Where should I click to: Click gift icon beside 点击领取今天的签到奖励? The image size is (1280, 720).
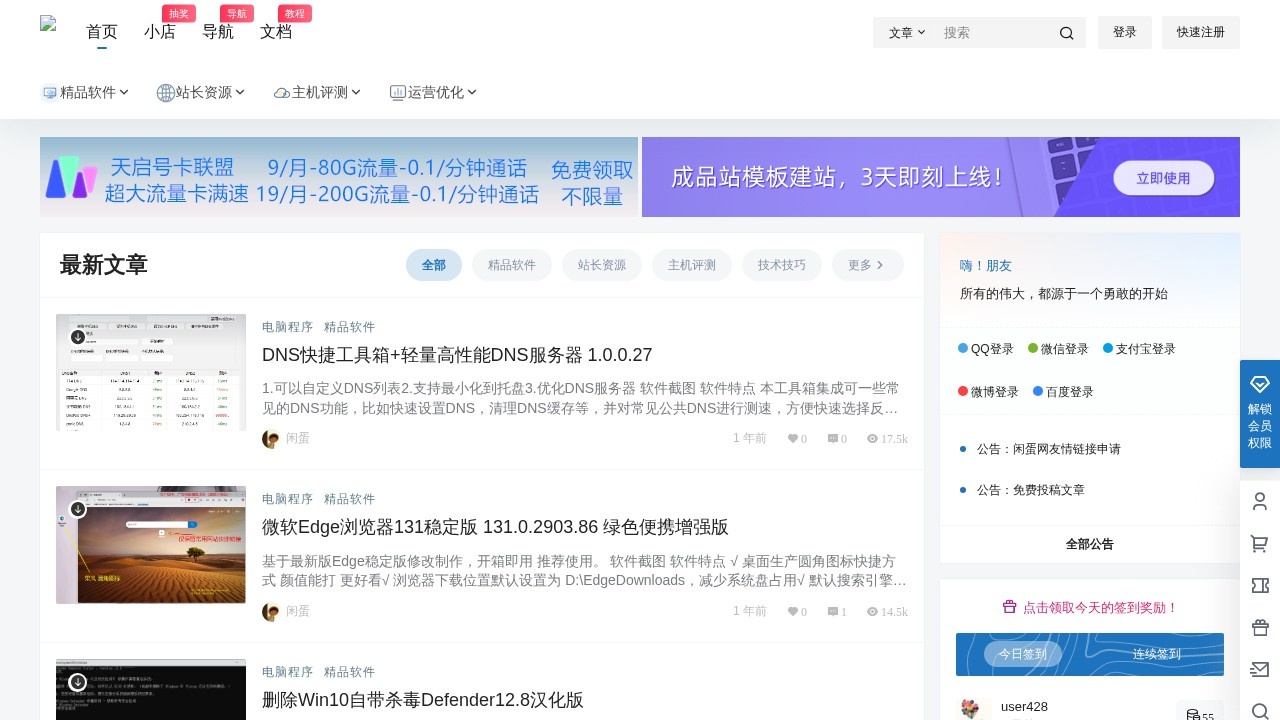pos(1009,607)
